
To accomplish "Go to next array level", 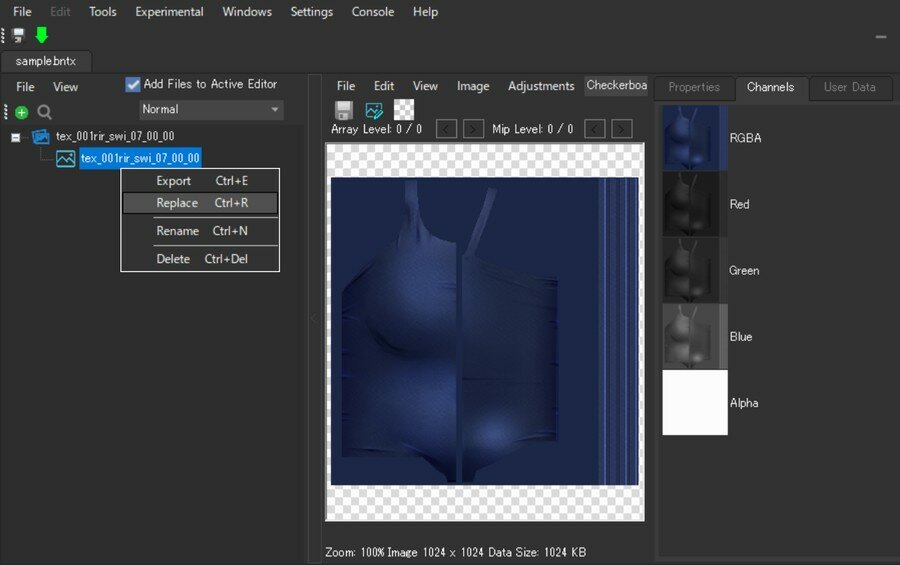I will (473, 129).
